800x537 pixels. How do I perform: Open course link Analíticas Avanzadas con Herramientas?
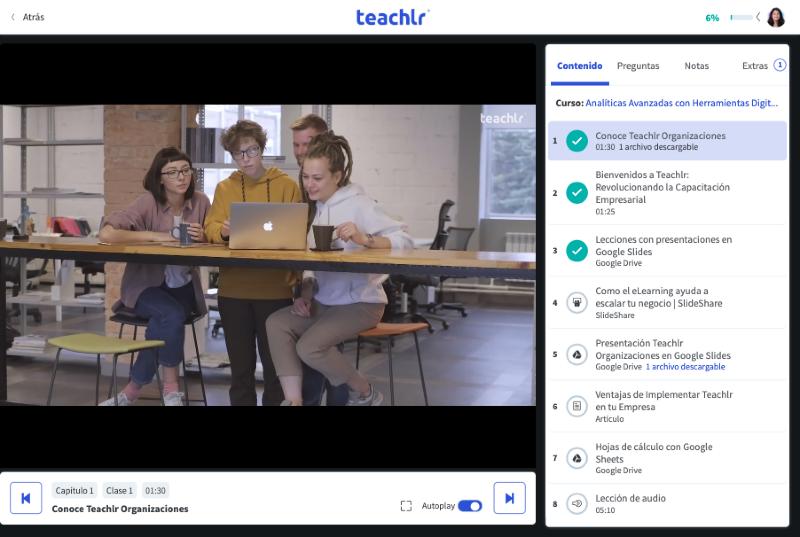pos(682,103)
